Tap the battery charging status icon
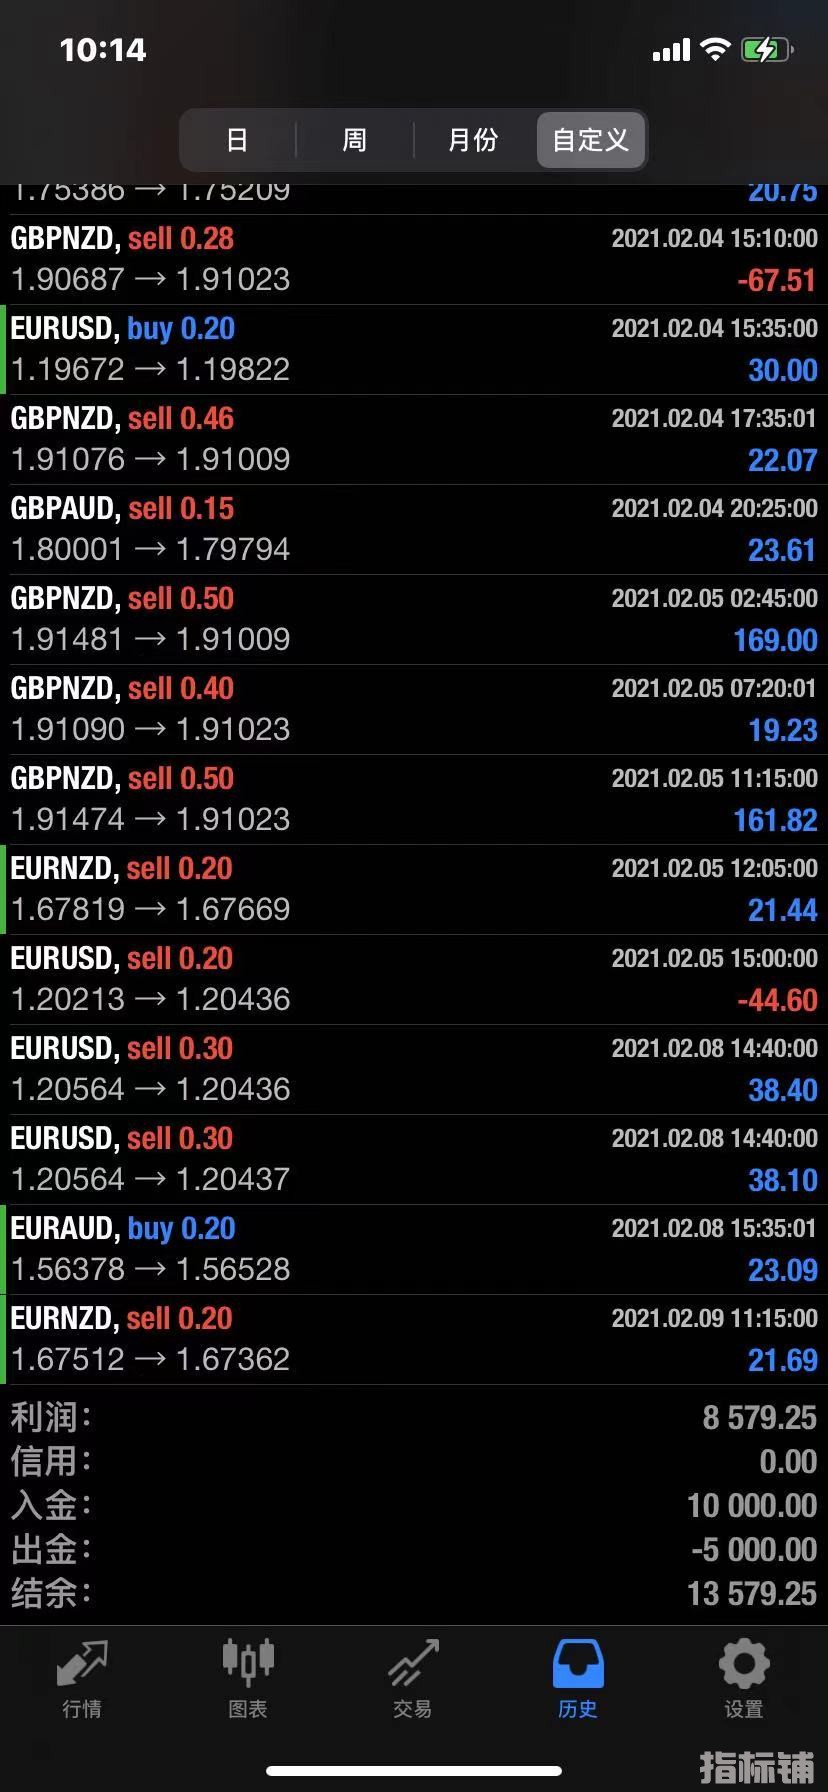The image size is (828, 1792). 767,49
